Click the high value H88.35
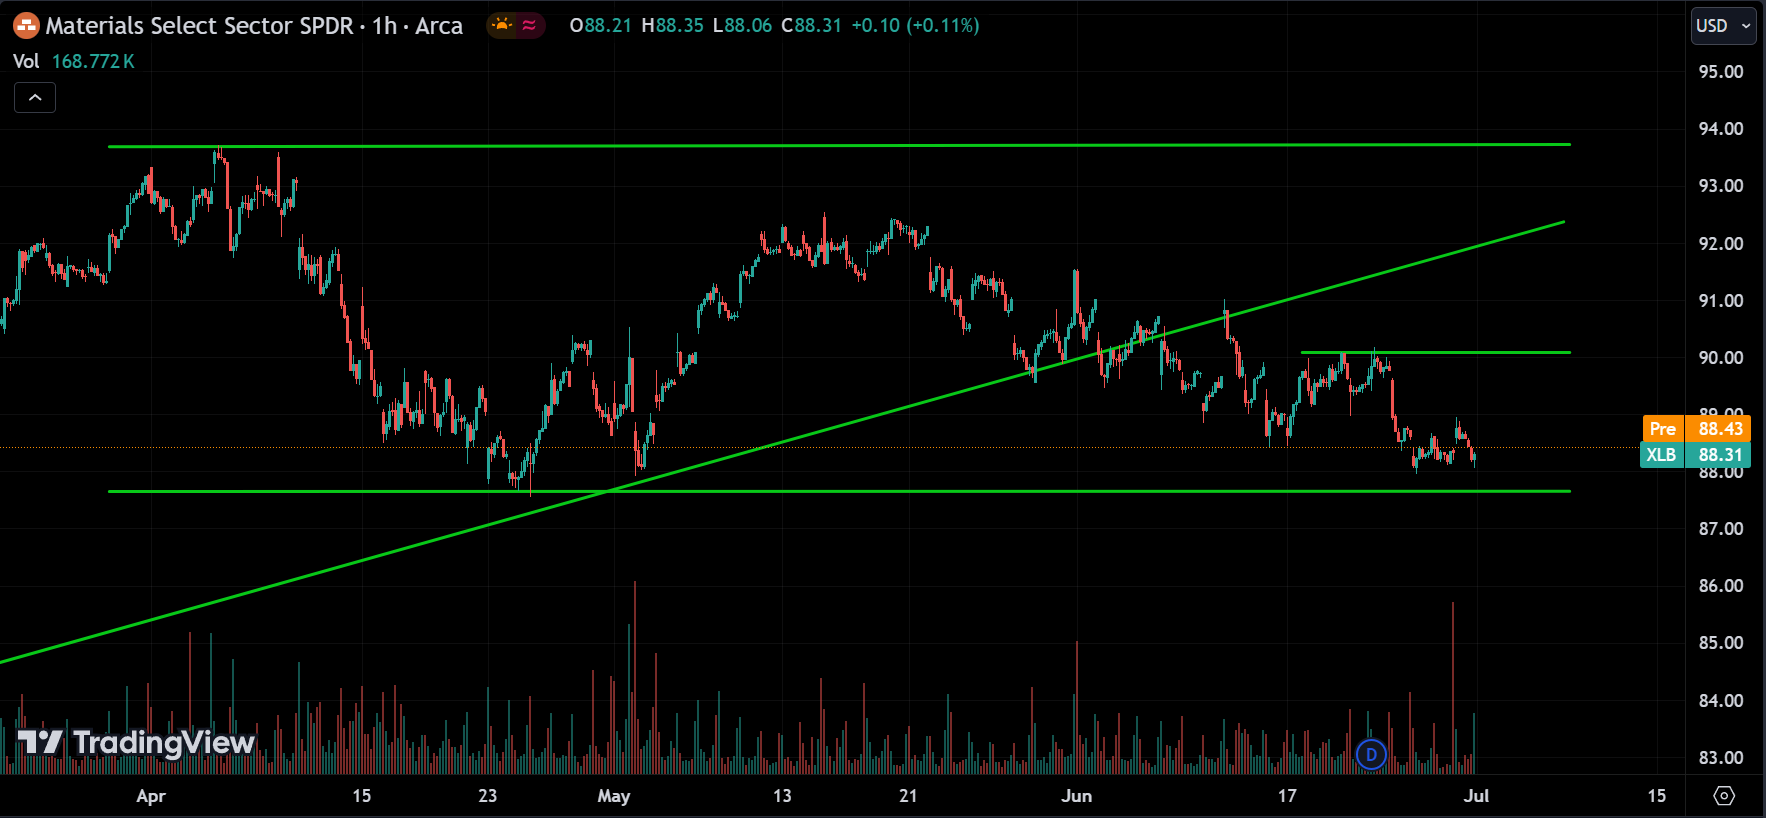Image resolution: width=1766 pixels, height=818 pixels. tap(673, 26)
